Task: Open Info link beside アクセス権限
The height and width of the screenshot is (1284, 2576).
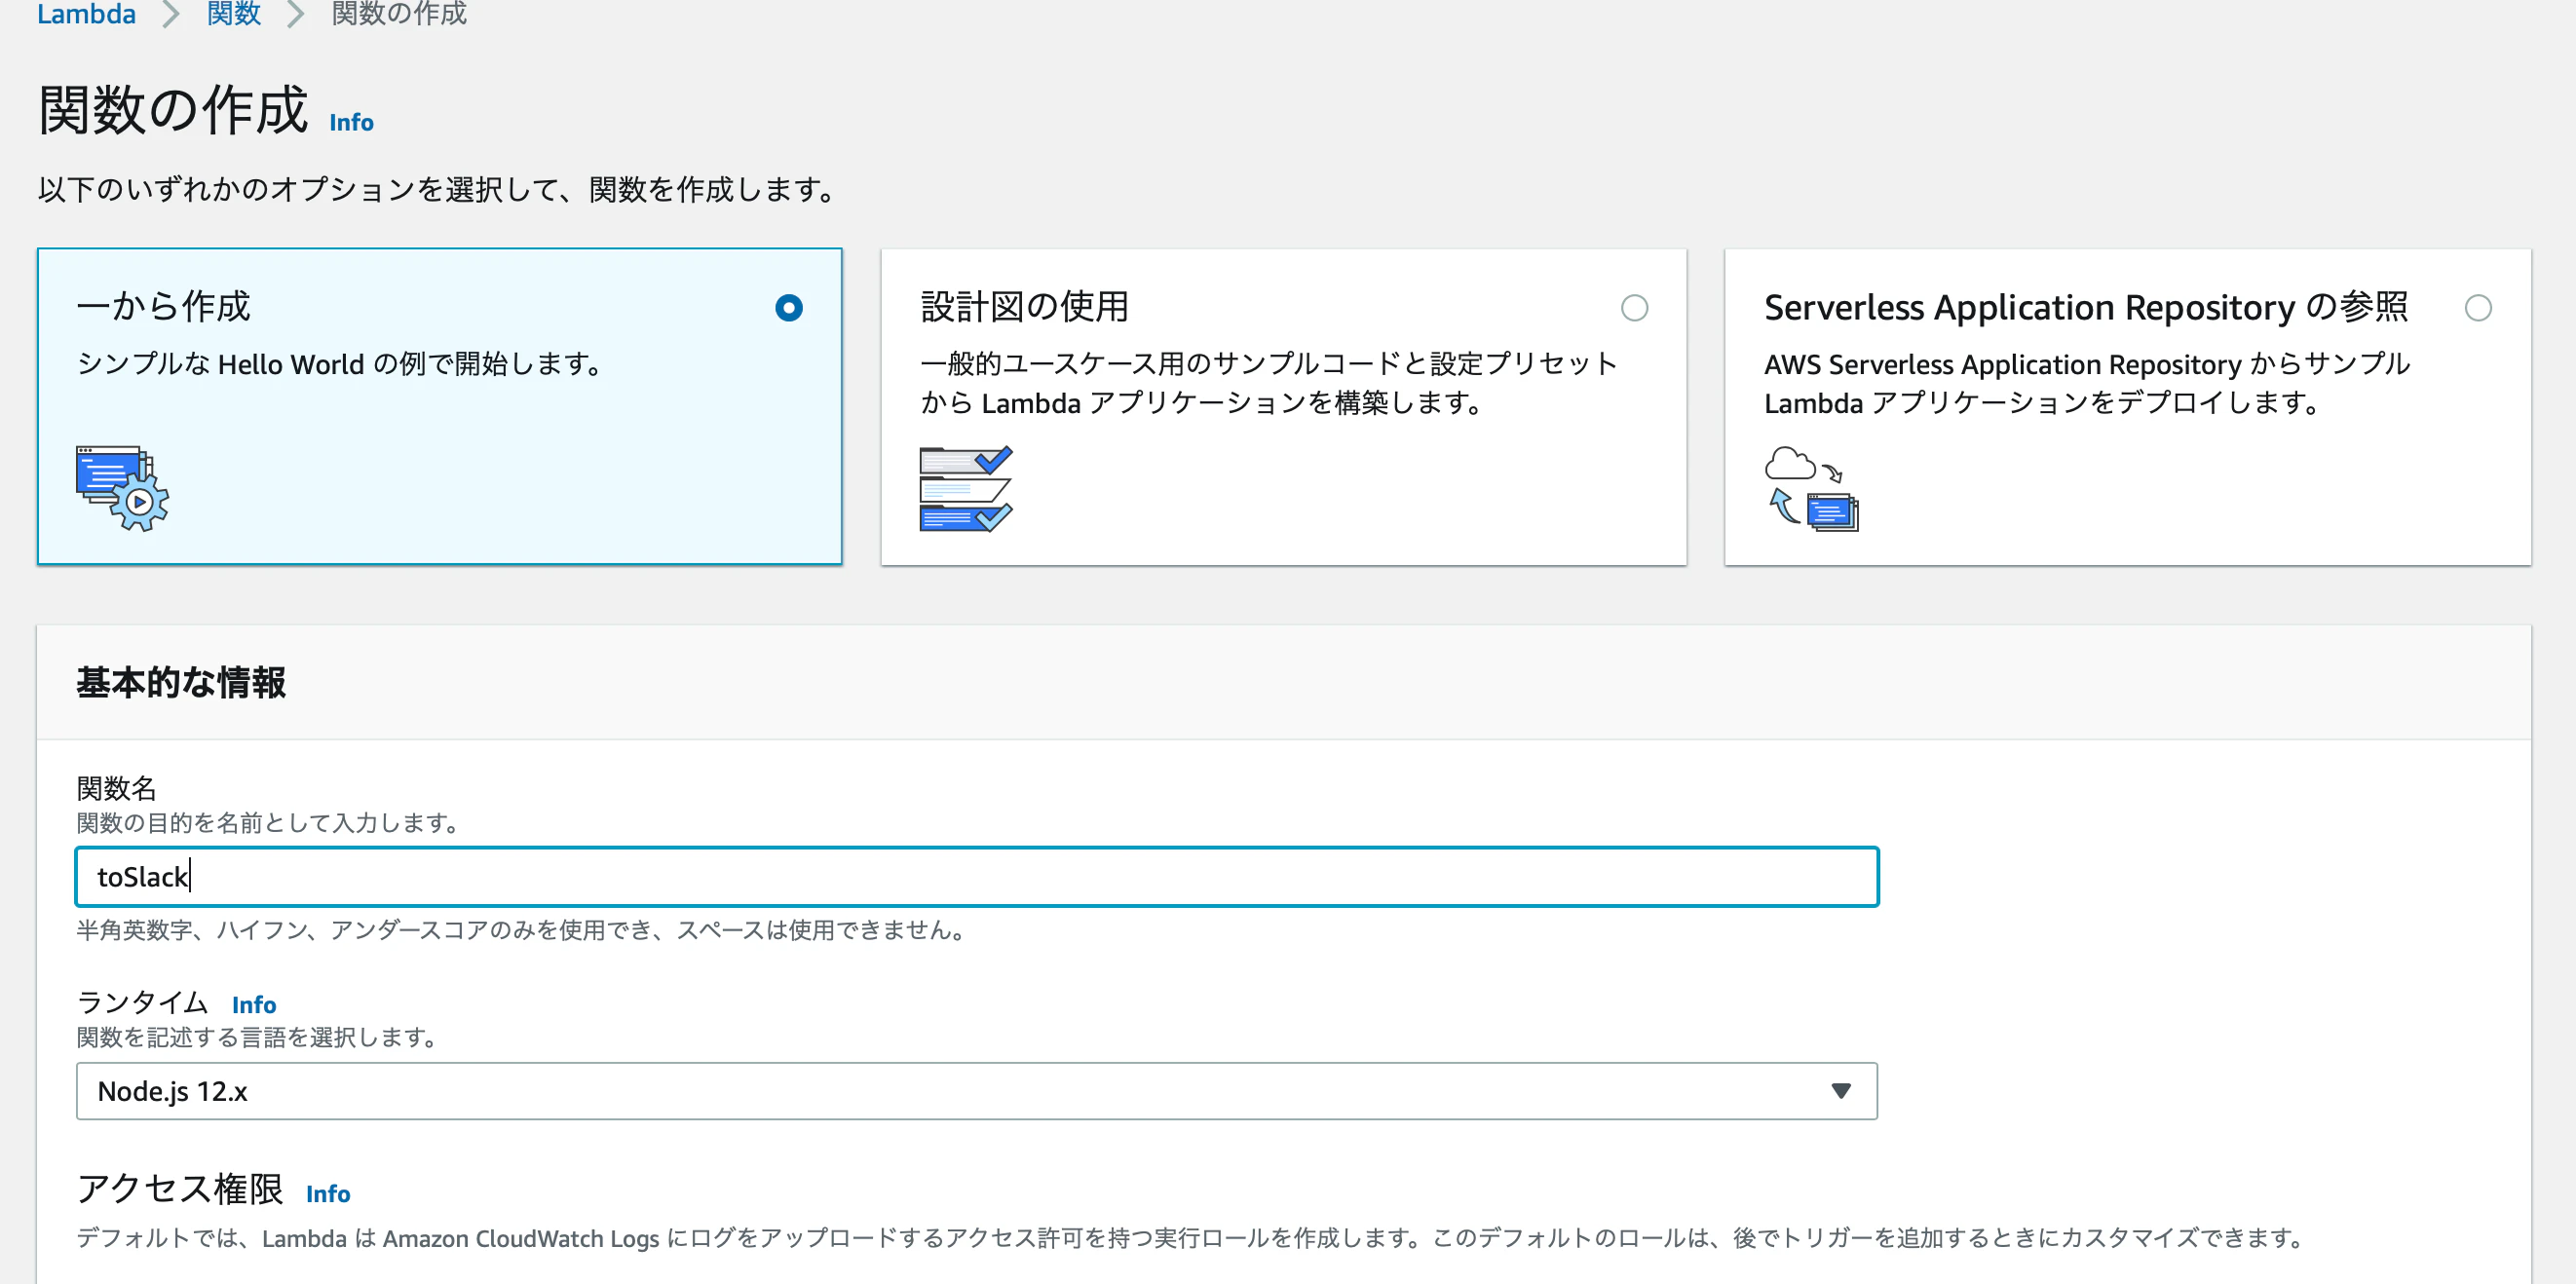Action: point(328,1193)
